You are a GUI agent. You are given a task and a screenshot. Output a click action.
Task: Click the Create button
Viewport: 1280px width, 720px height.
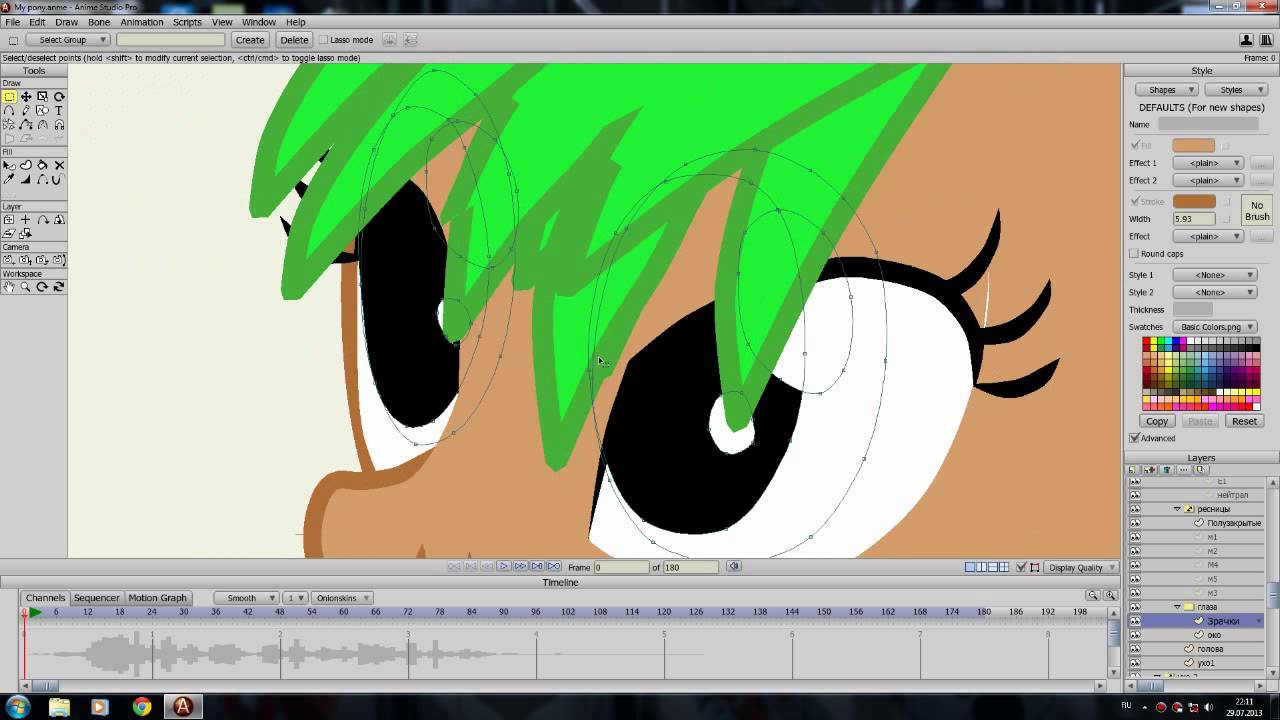(250, 40)
